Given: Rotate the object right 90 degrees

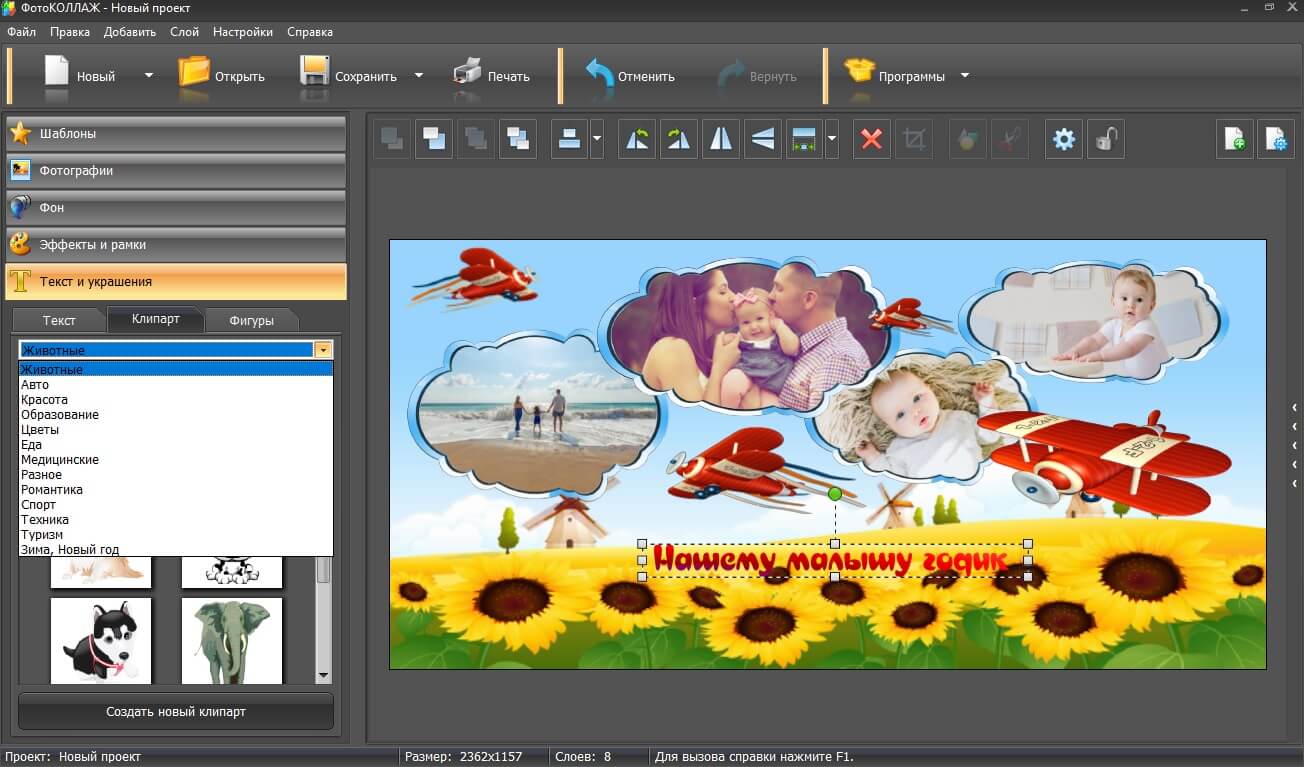Looking at the screenshot, I should click(x=679, y=140).
